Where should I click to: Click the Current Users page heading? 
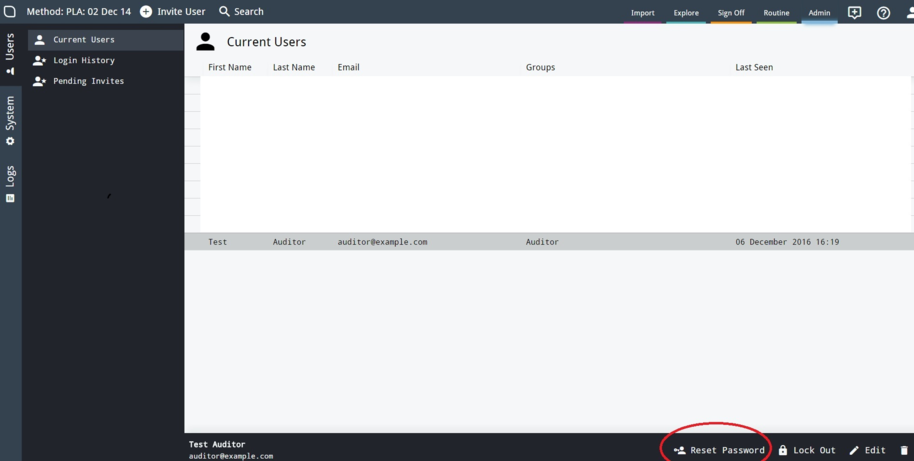click(266, 42)
